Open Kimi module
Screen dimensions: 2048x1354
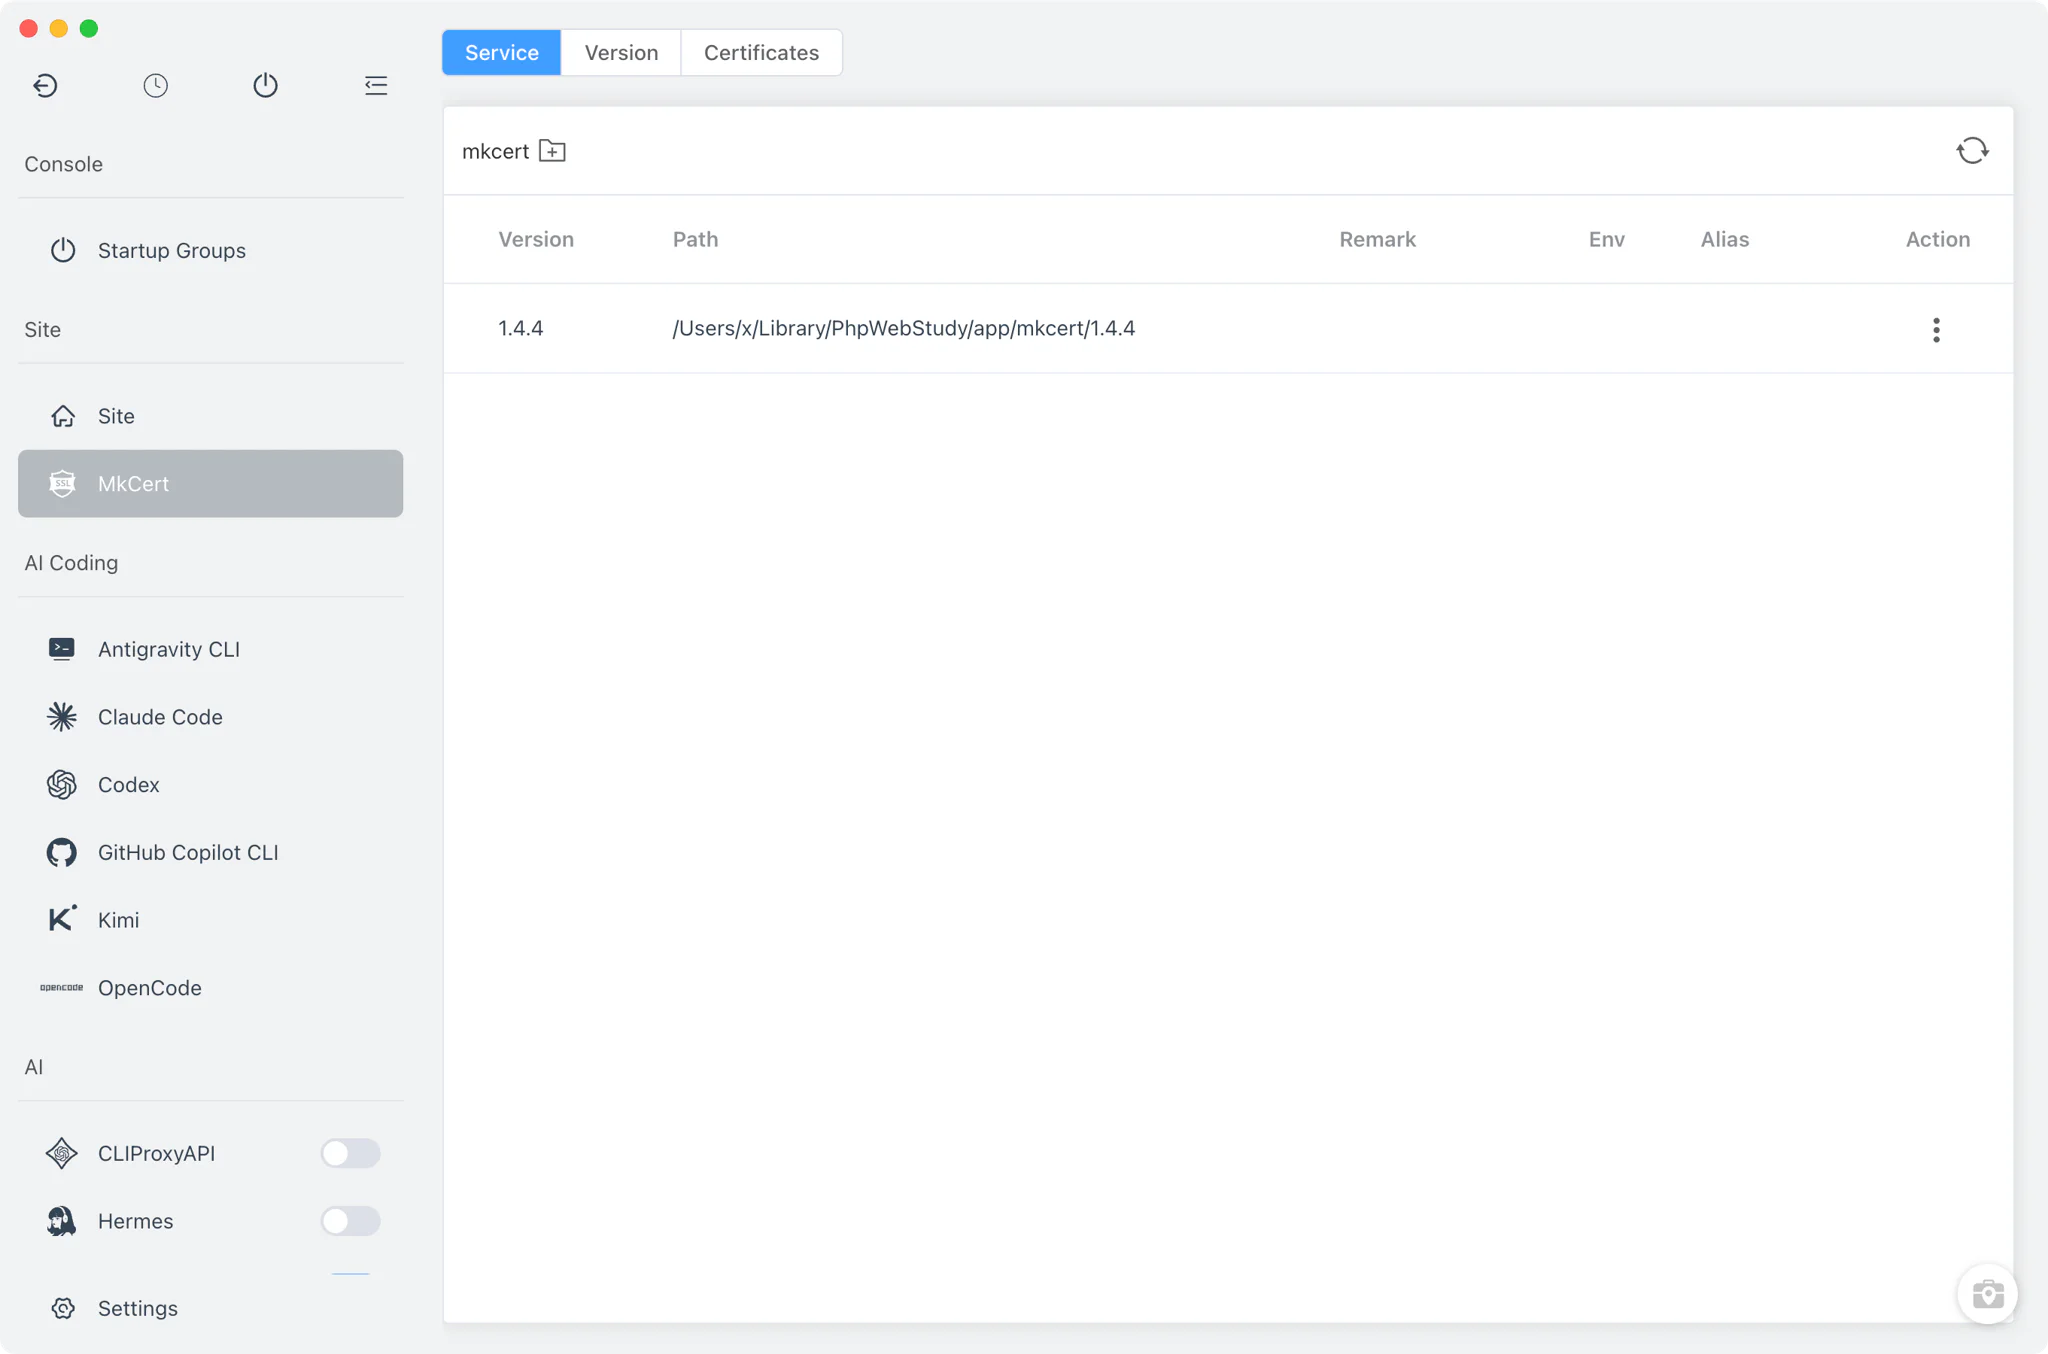coord(210,920)
